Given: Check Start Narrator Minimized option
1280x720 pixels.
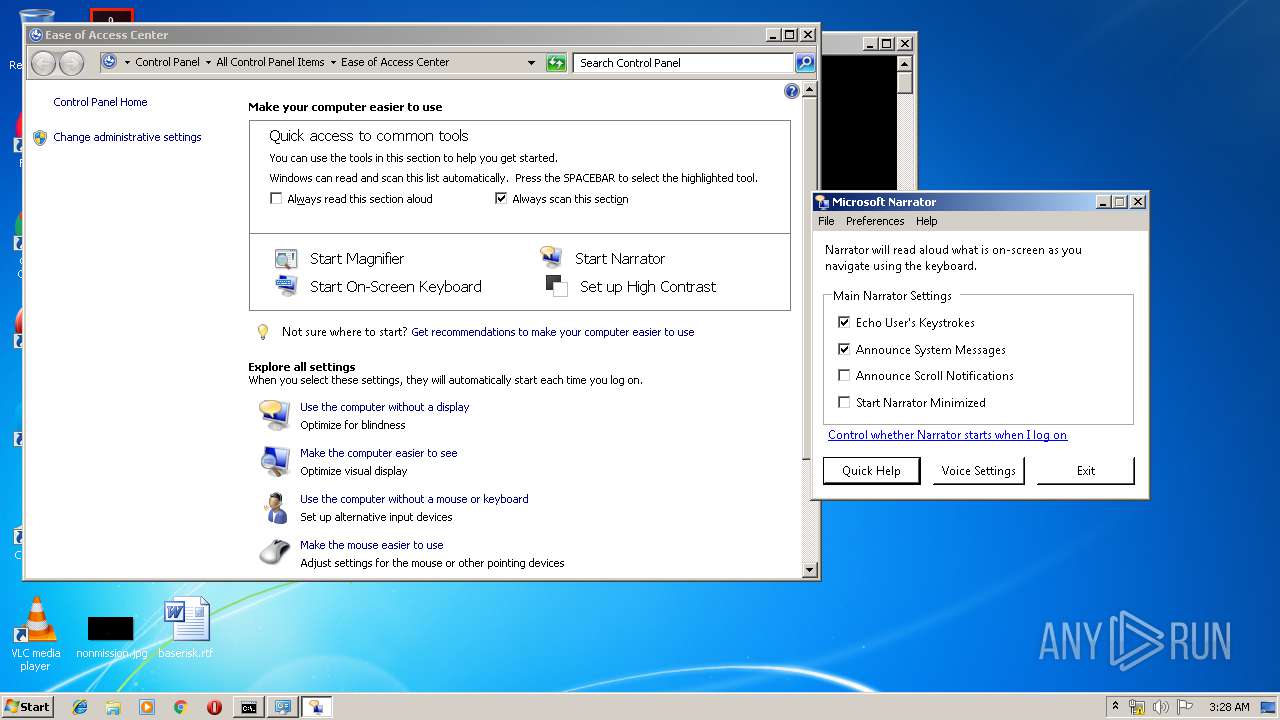Looking at the screenshot, I should coord(844,402).
